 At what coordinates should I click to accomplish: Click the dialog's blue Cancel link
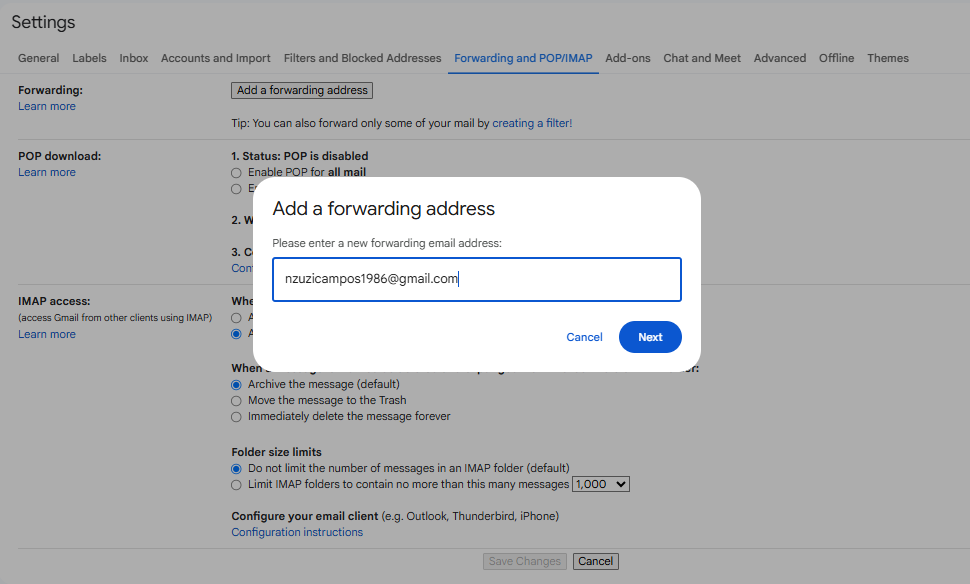point(584,337)
